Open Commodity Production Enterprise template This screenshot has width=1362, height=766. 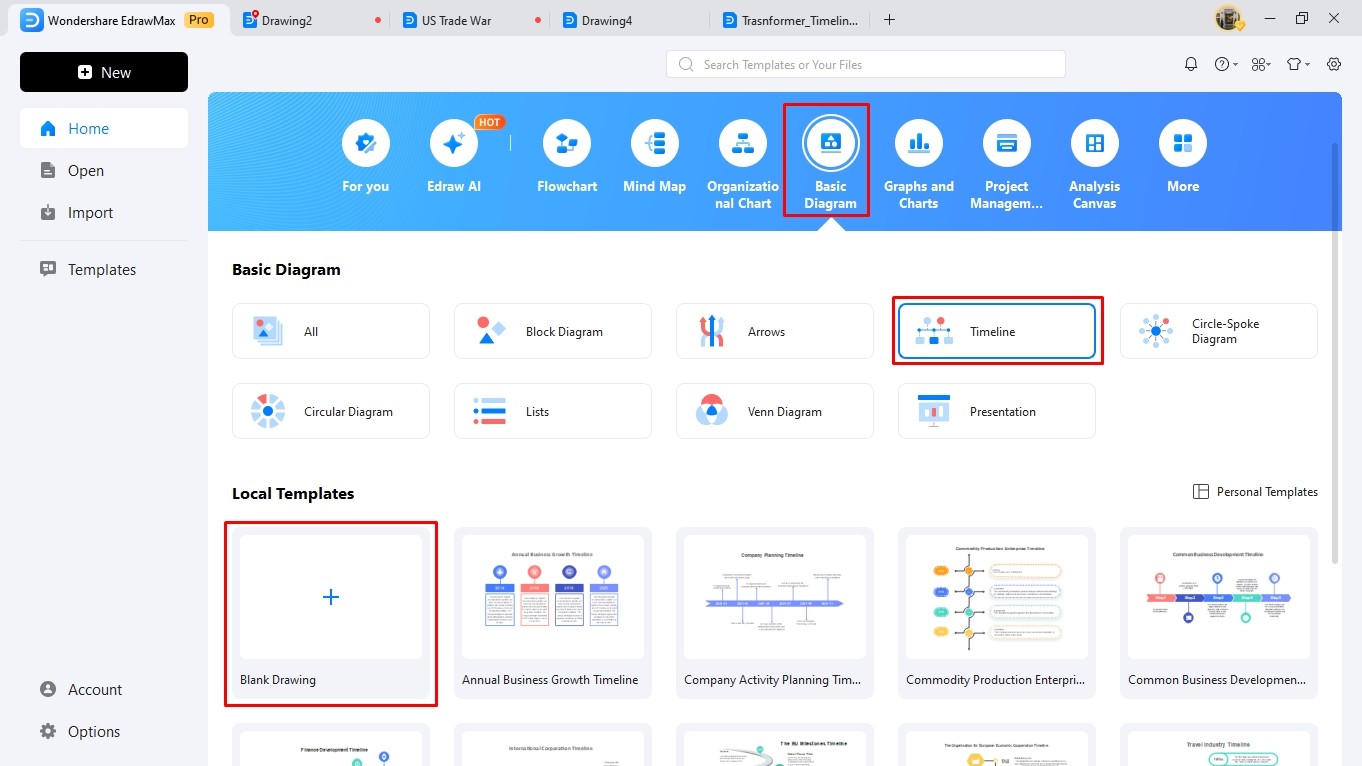coord(997,612)
